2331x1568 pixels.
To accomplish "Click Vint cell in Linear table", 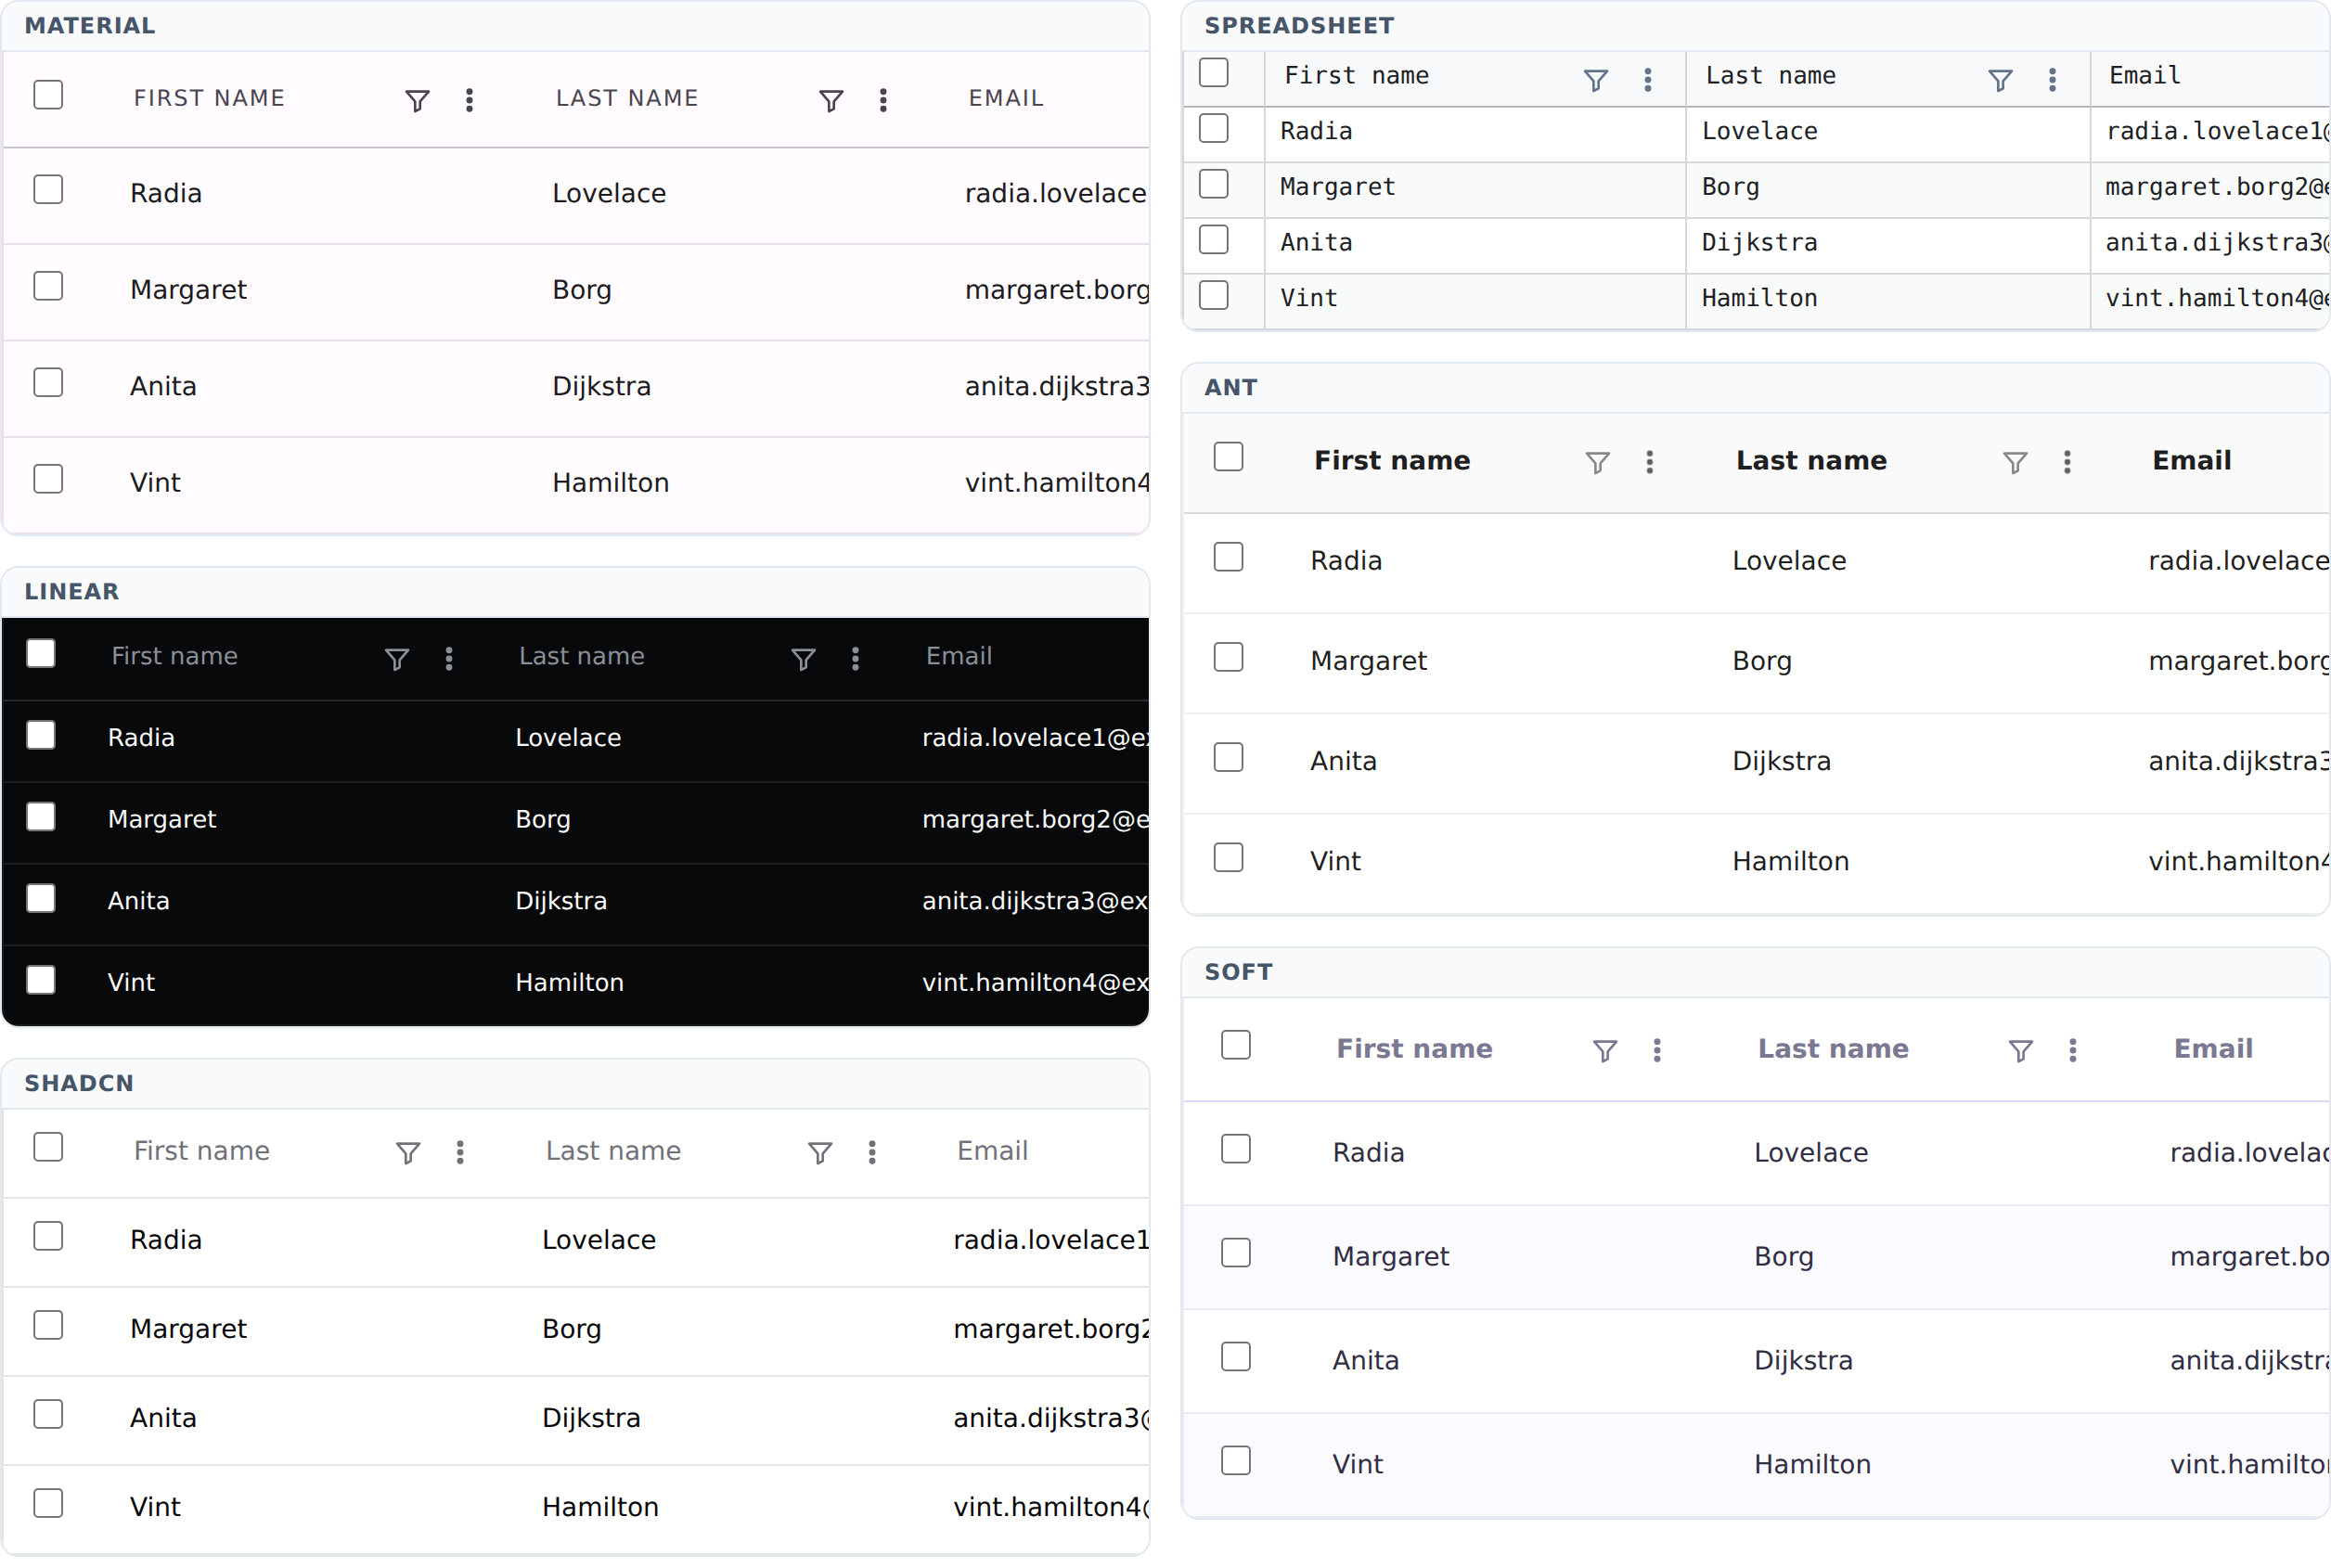I will click(x=131, y=983).
